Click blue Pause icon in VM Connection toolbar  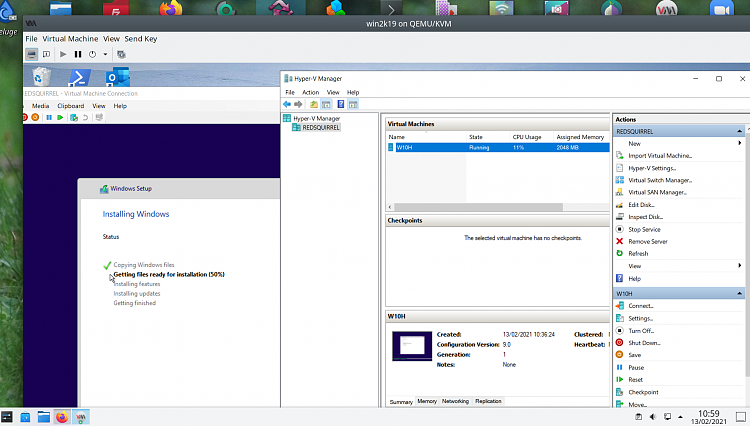[x=49, y=118]
